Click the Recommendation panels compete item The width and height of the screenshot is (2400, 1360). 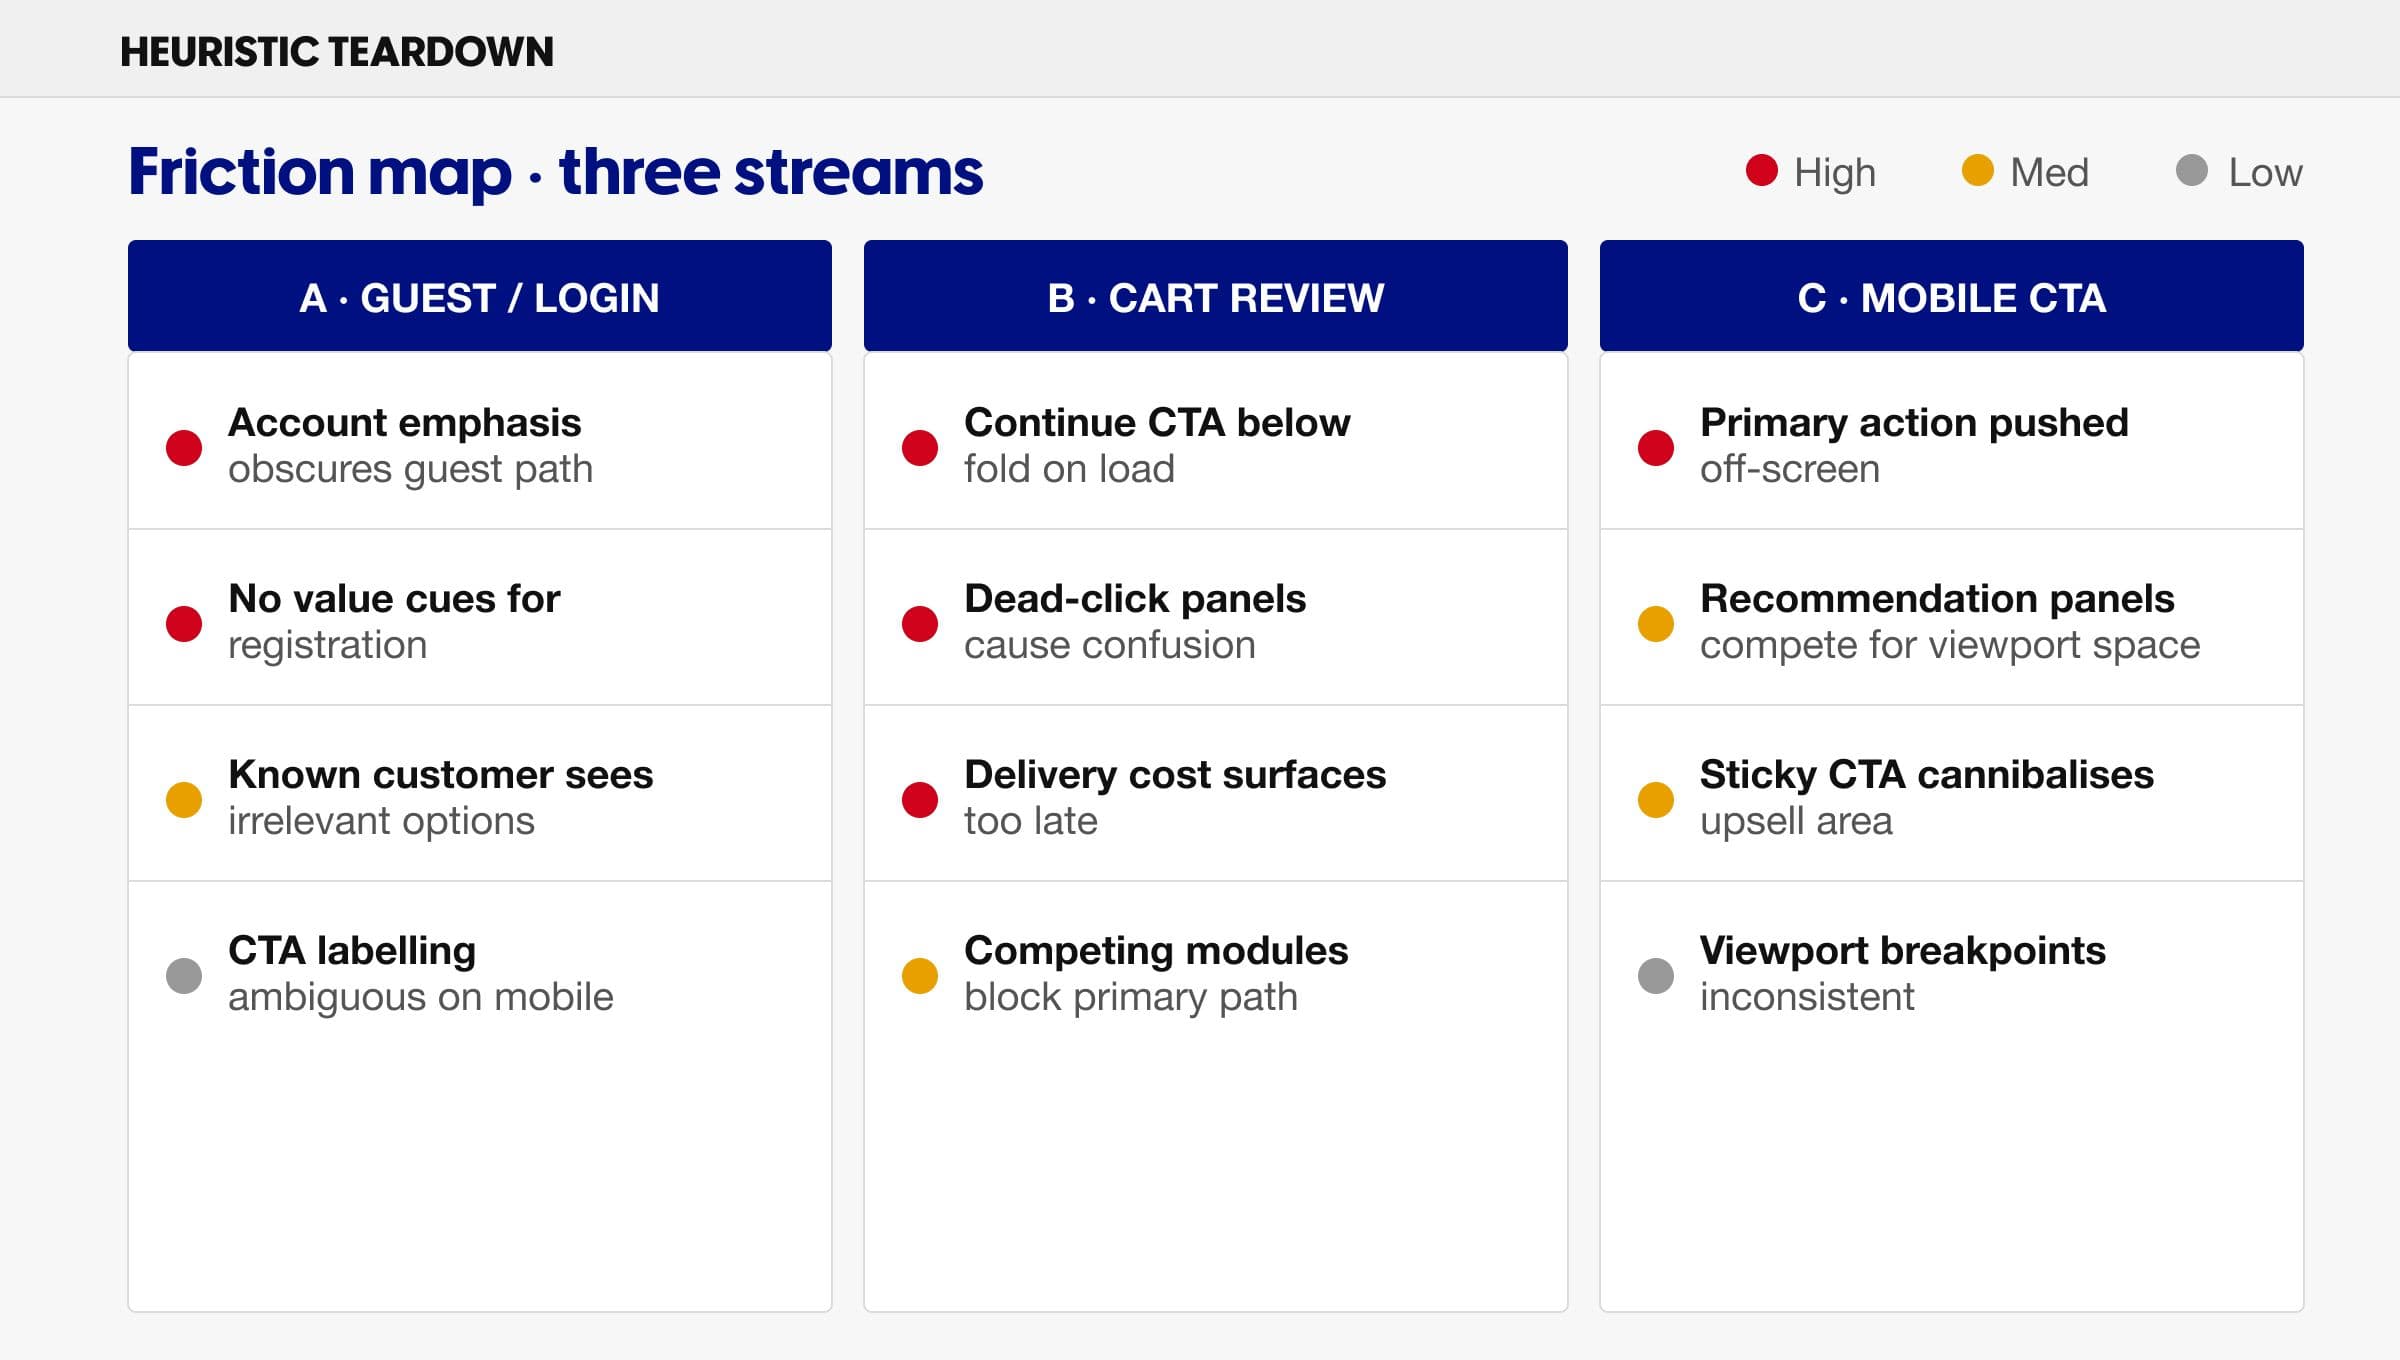coord(1950,621)
